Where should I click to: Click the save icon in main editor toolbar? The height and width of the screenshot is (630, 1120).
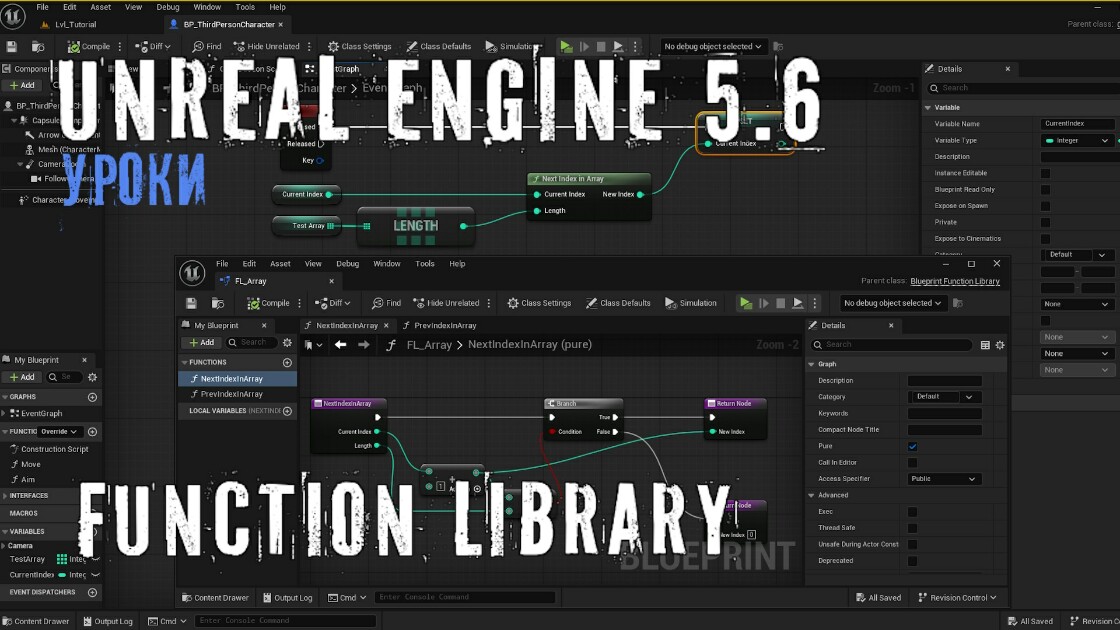point(11,46)
